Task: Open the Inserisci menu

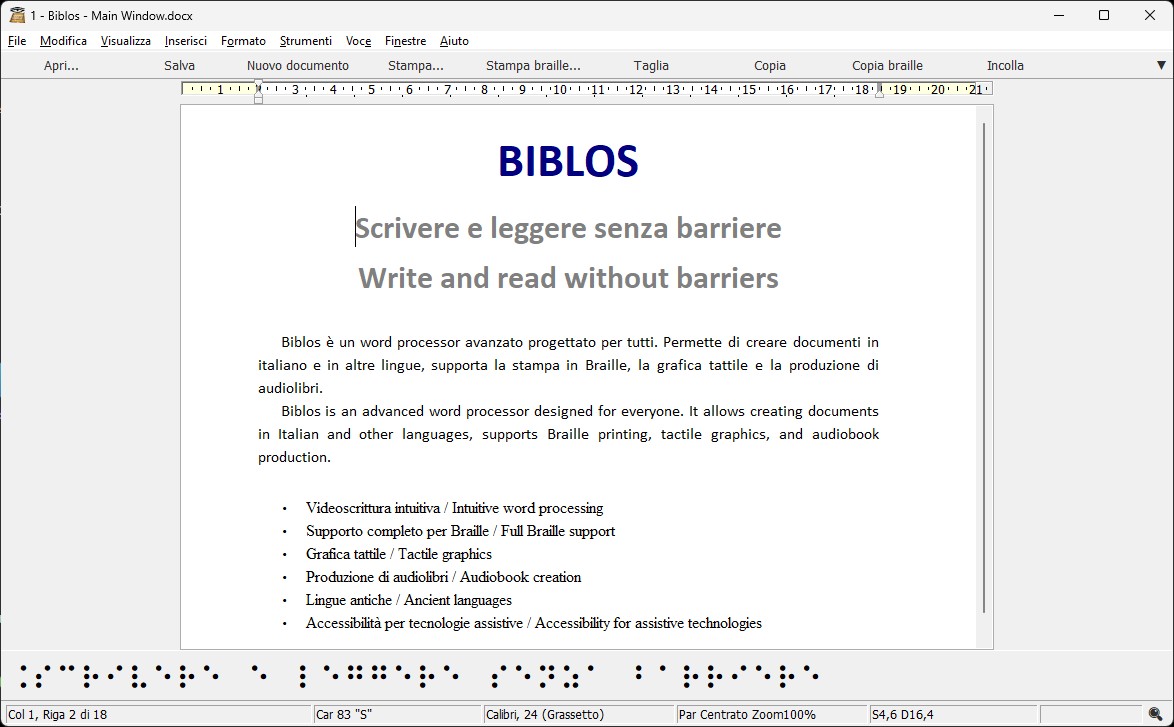Action: 186,41
